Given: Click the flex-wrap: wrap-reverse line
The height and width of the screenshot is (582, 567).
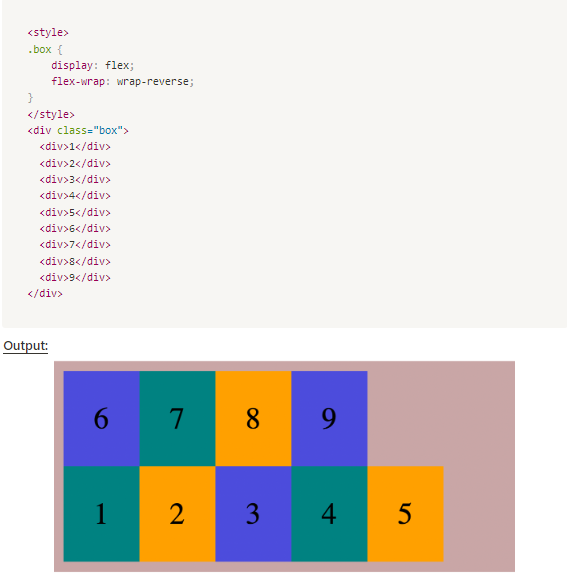Looking at the screenshot, I should [123, 81].
